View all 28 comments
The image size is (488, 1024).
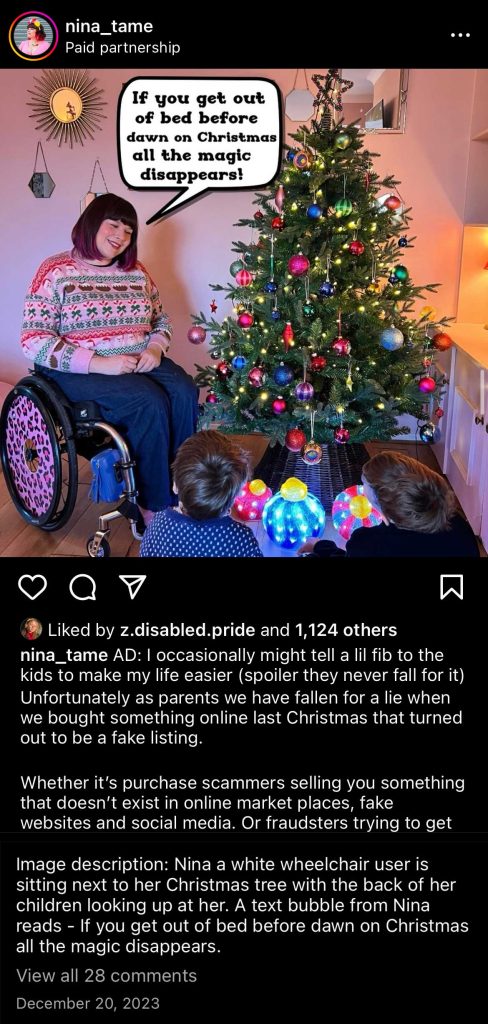106,976
